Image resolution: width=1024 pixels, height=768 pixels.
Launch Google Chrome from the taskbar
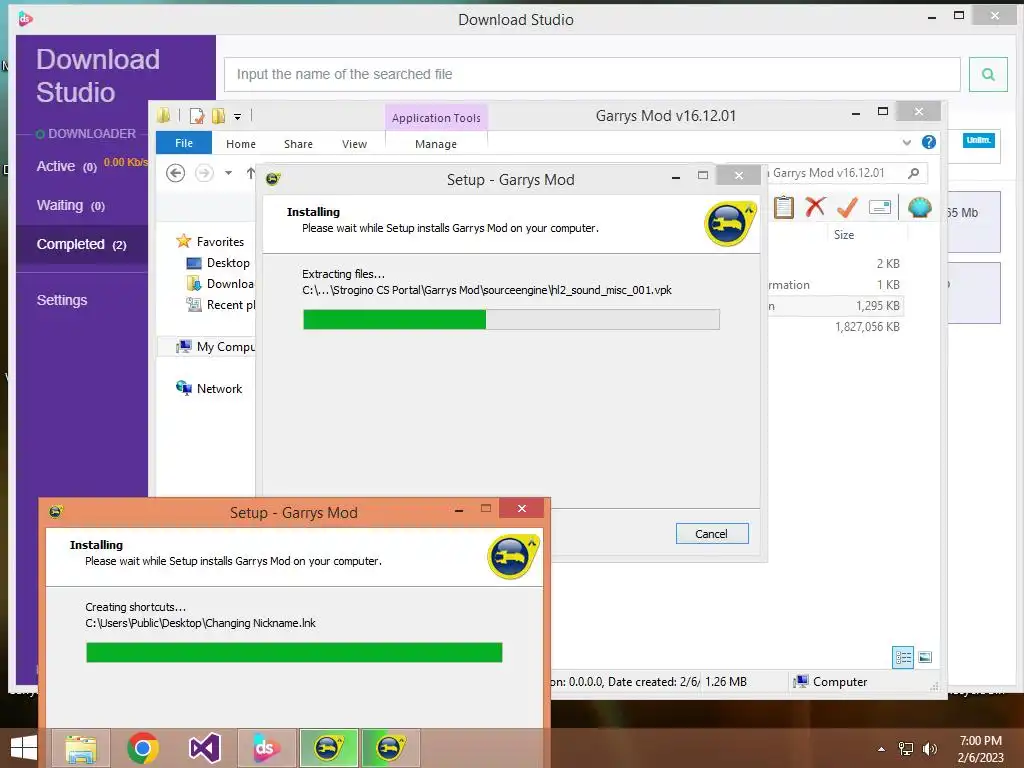pos(142,748)
